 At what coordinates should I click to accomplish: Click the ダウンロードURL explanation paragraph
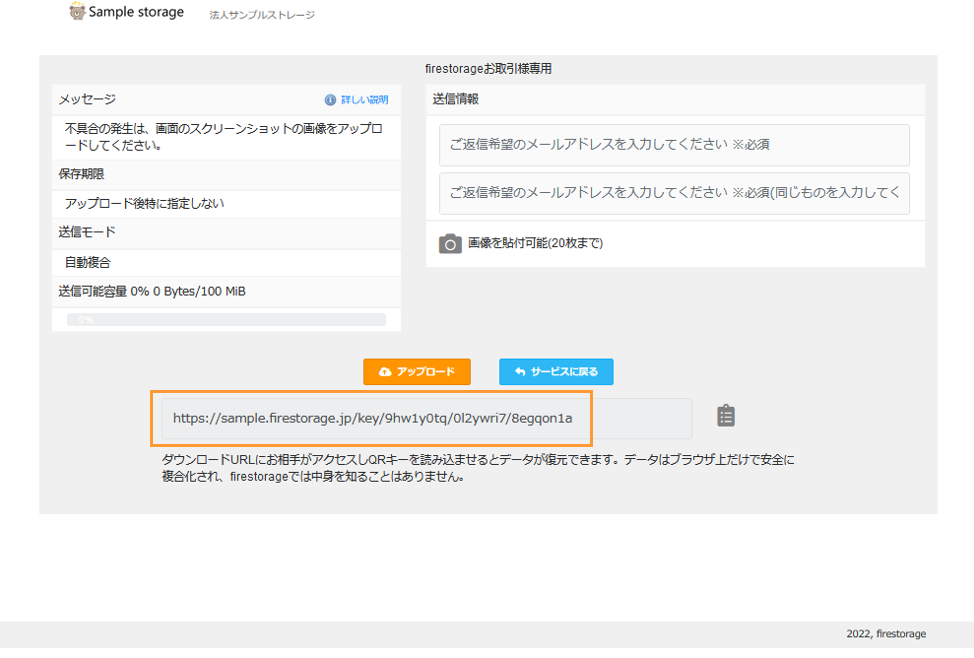[x=478, y=468]
